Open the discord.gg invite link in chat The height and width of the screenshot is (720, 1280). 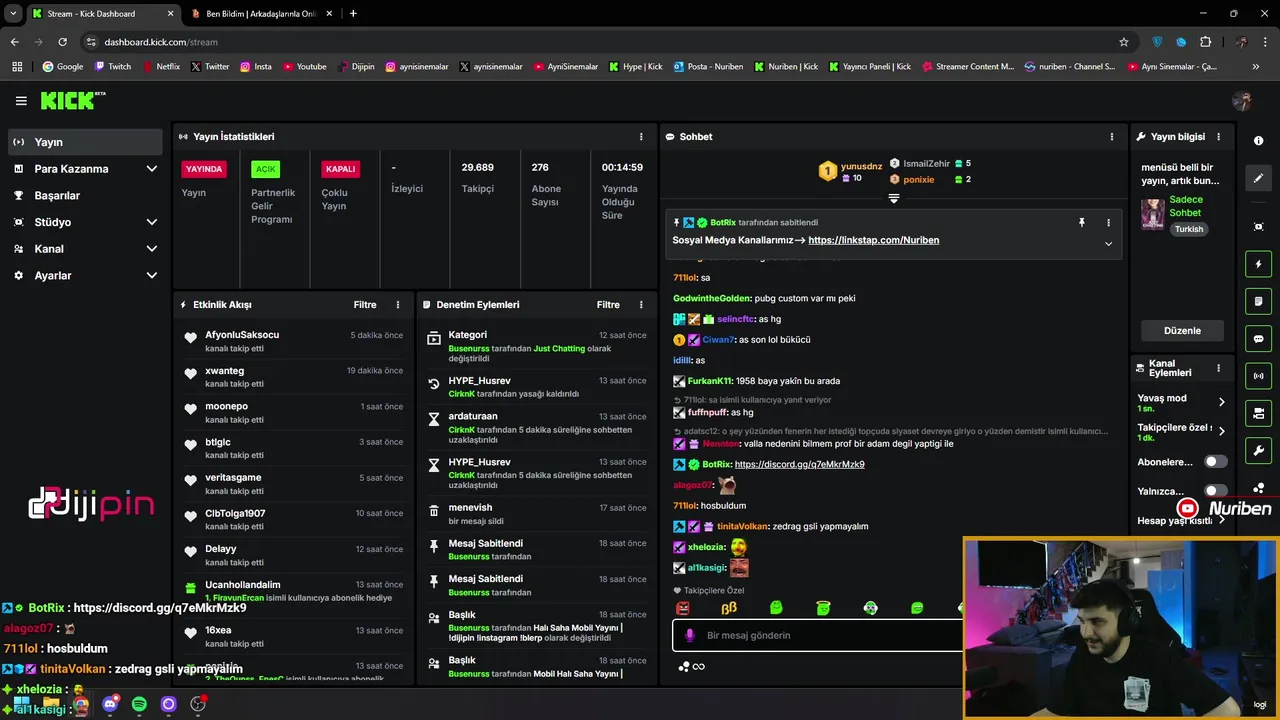[x=799, y=465]
